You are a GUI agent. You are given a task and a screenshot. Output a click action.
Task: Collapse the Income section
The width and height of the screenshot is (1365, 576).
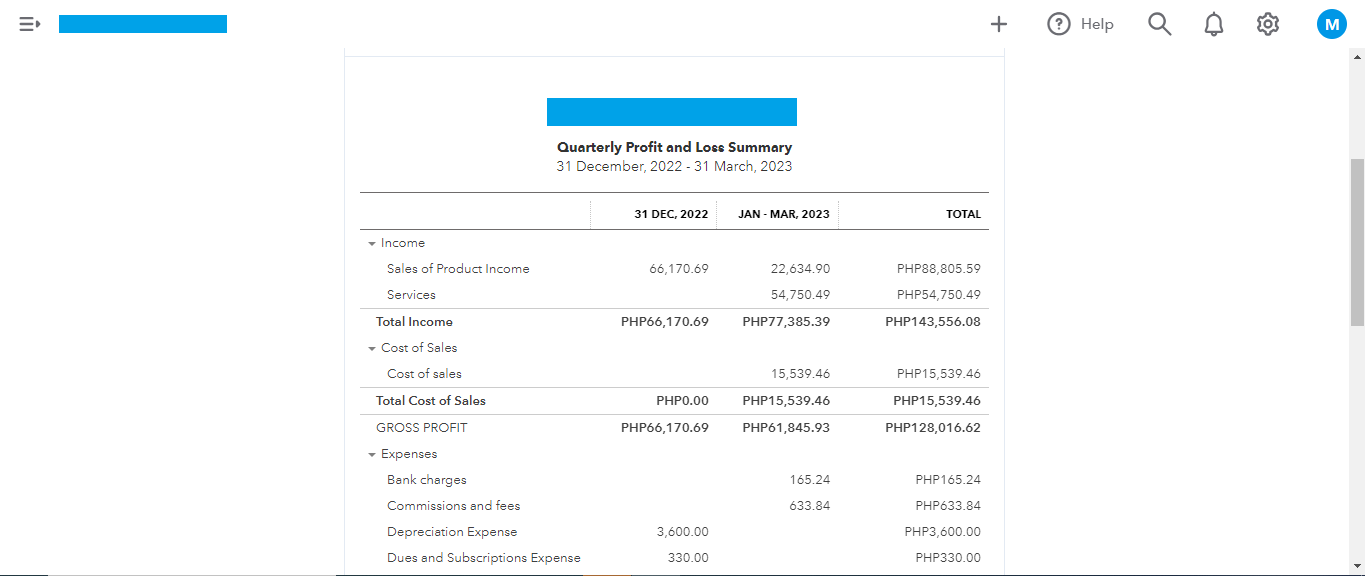[x=372, y=243]
